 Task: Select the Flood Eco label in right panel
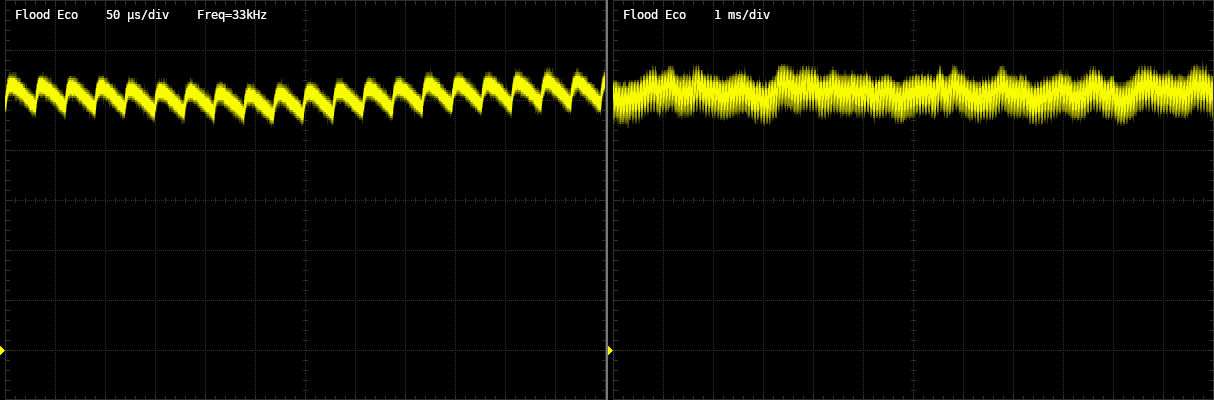point(654,15)
